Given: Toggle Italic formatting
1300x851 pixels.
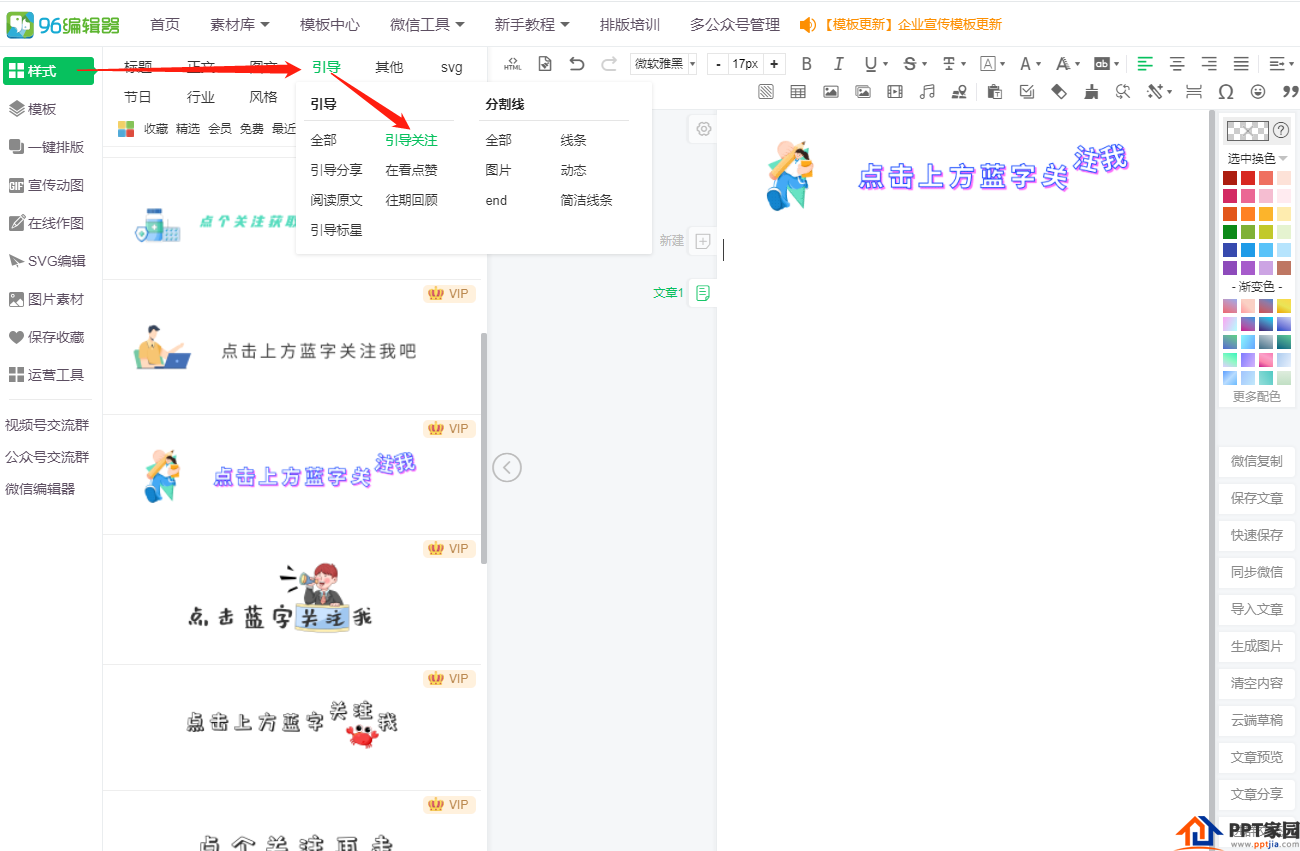Looking at the screenshot, I should 838,64.
